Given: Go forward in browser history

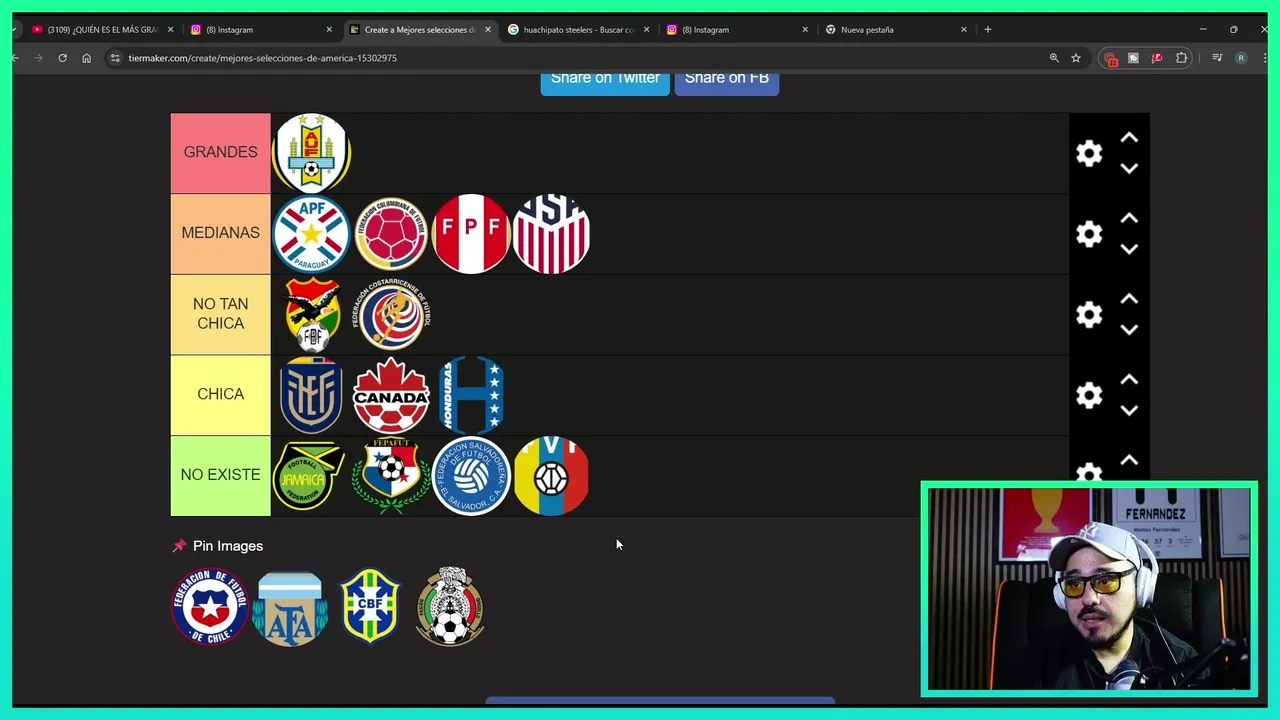Looking at the screenshot, I should 38,58.
